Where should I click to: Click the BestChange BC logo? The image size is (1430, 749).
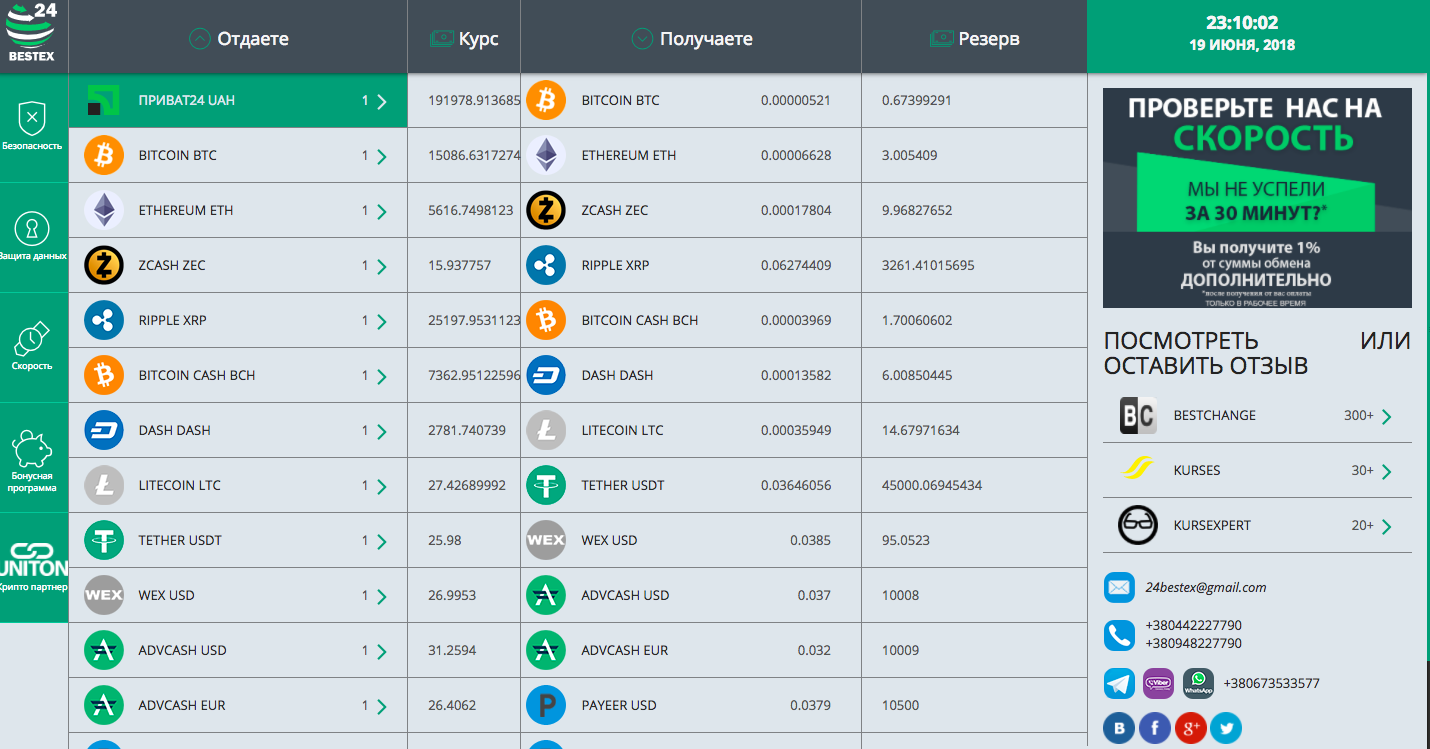(1138, 415)
